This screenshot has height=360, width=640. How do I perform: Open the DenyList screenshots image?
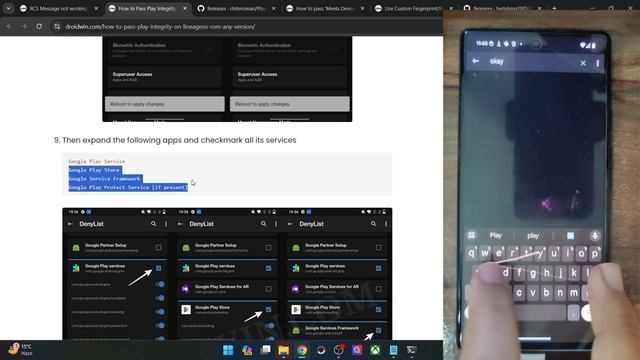(x=227, y=274)
